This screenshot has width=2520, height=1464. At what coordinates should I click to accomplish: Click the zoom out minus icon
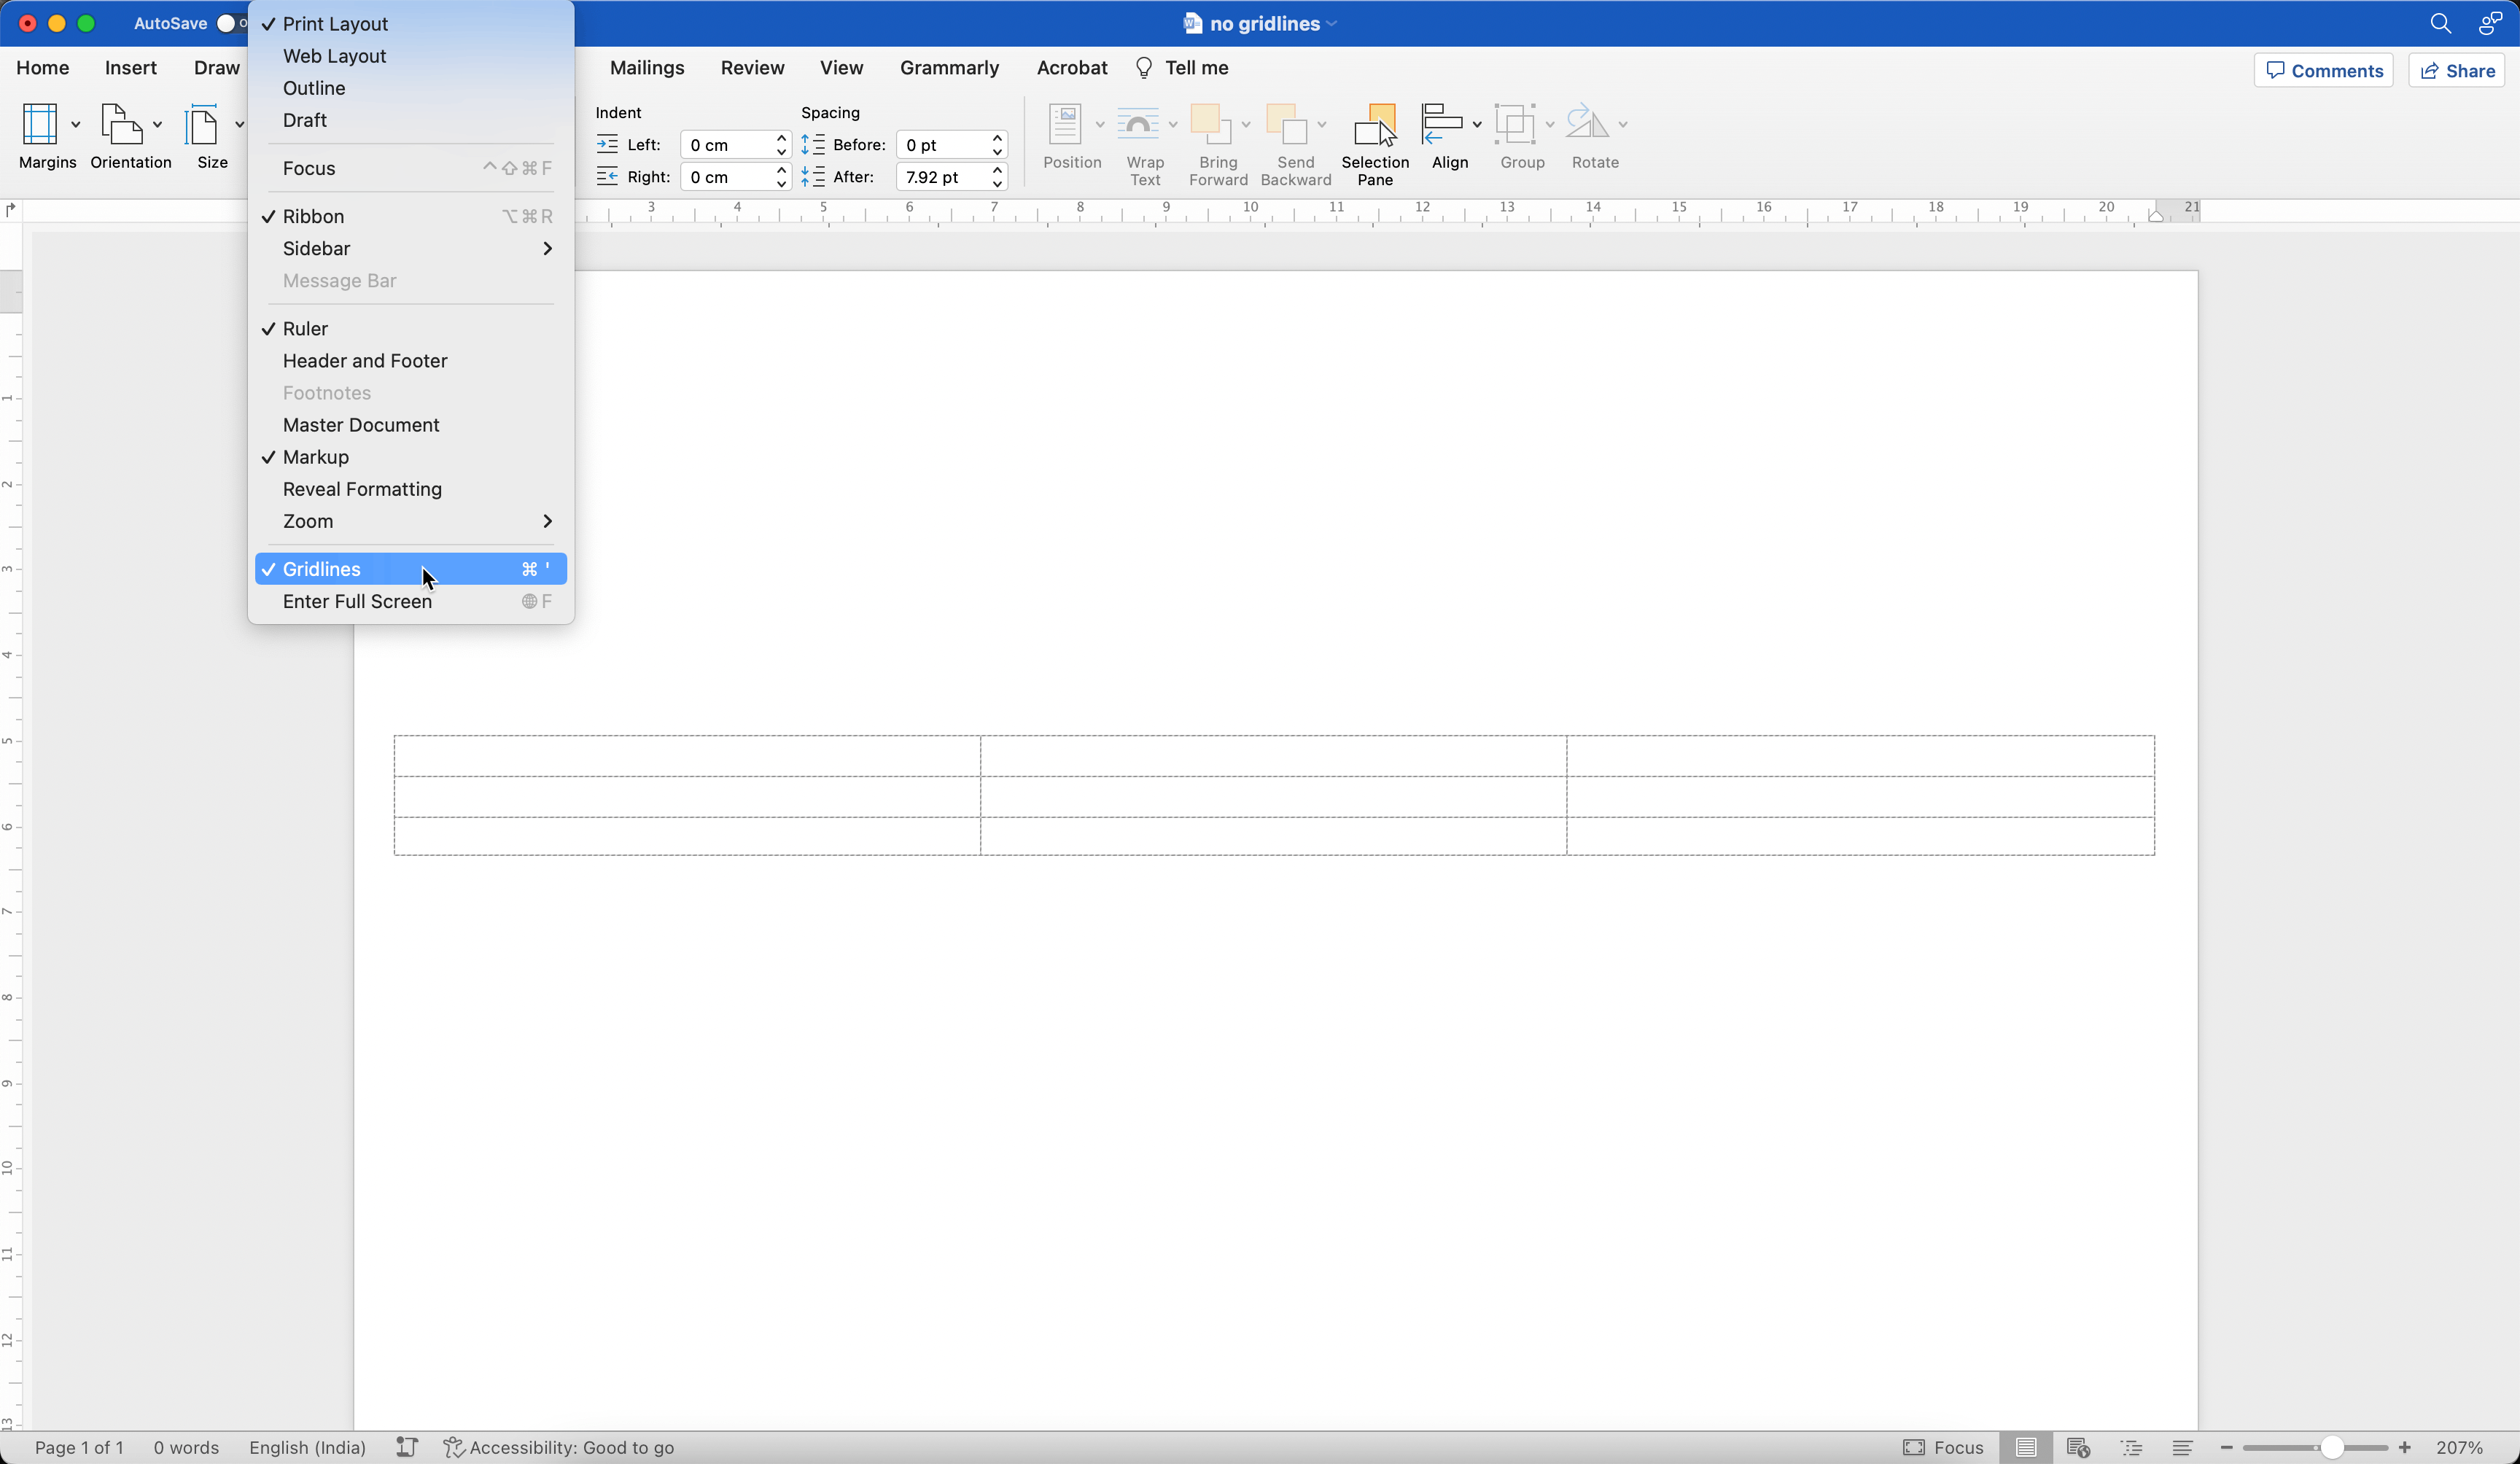[2226, 1447]
